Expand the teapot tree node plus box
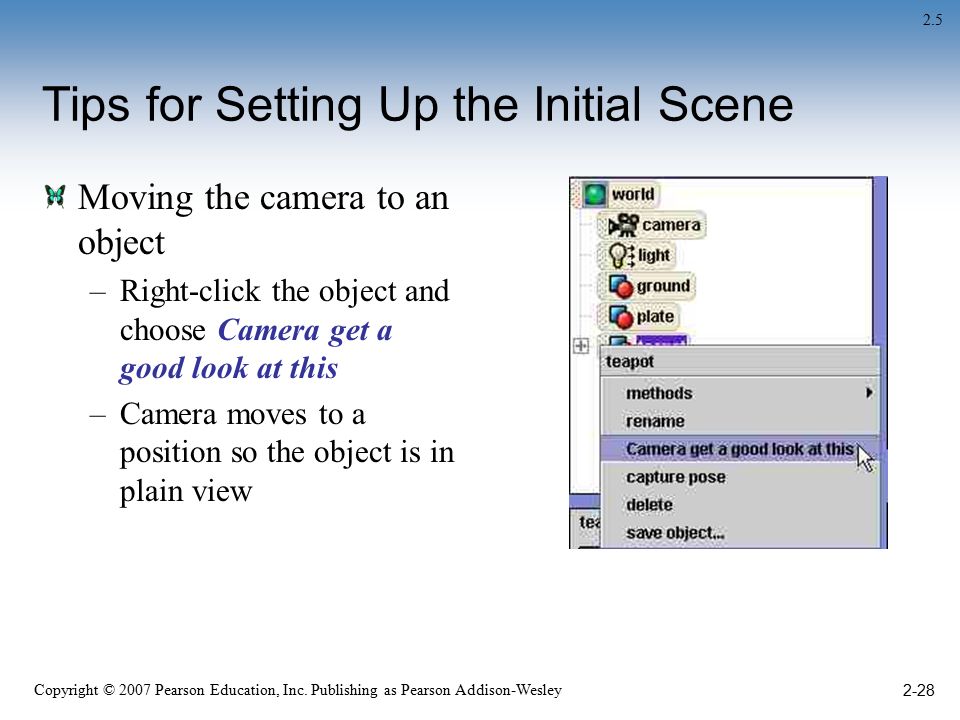960x720 pixels. 581,346
